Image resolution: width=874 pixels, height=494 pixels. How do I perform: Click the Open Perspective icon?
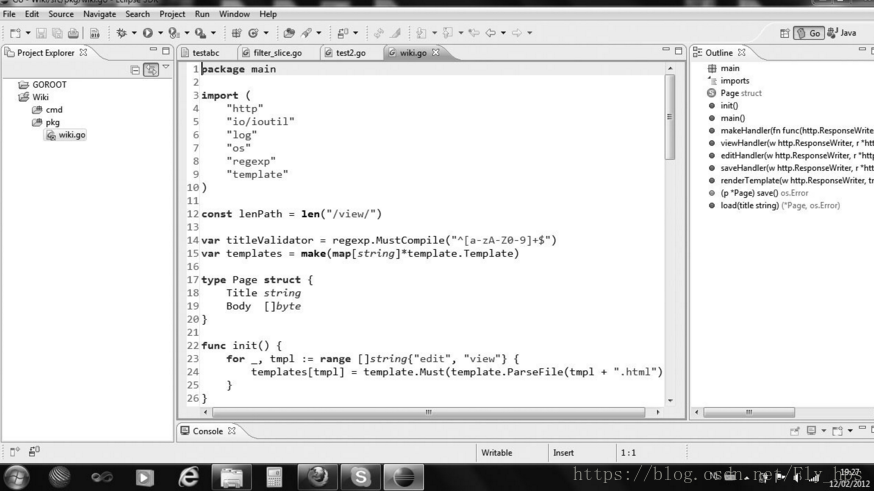785,33
